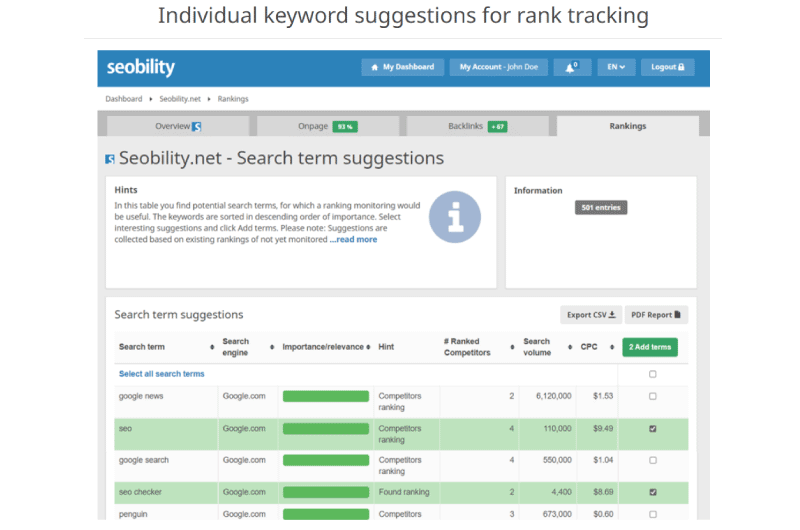Open the ...read more link
The width and height of the screenshot is (800, 530).
coord(353,239)
